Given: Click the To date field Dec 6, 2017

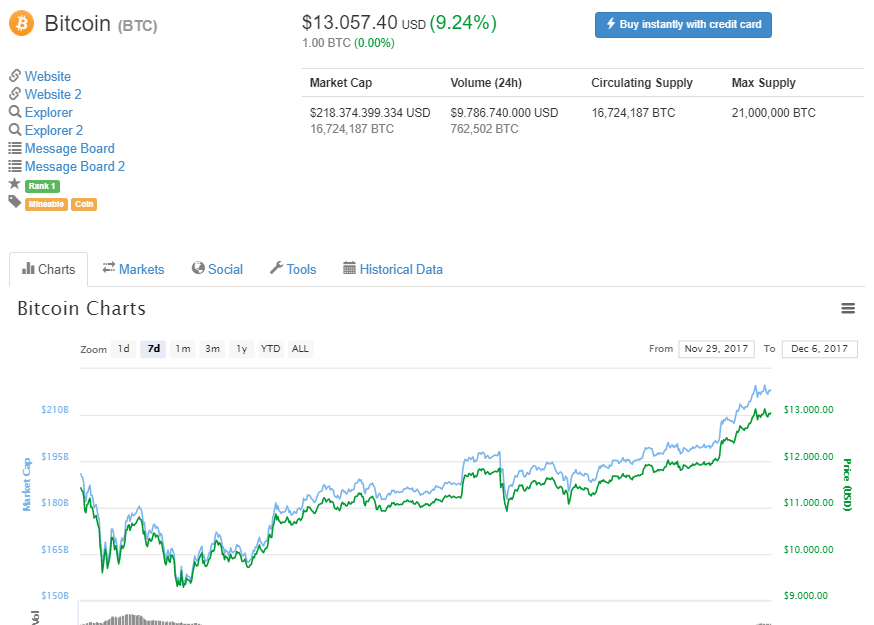Looking at the screenshot, I should tap(819, 349).
